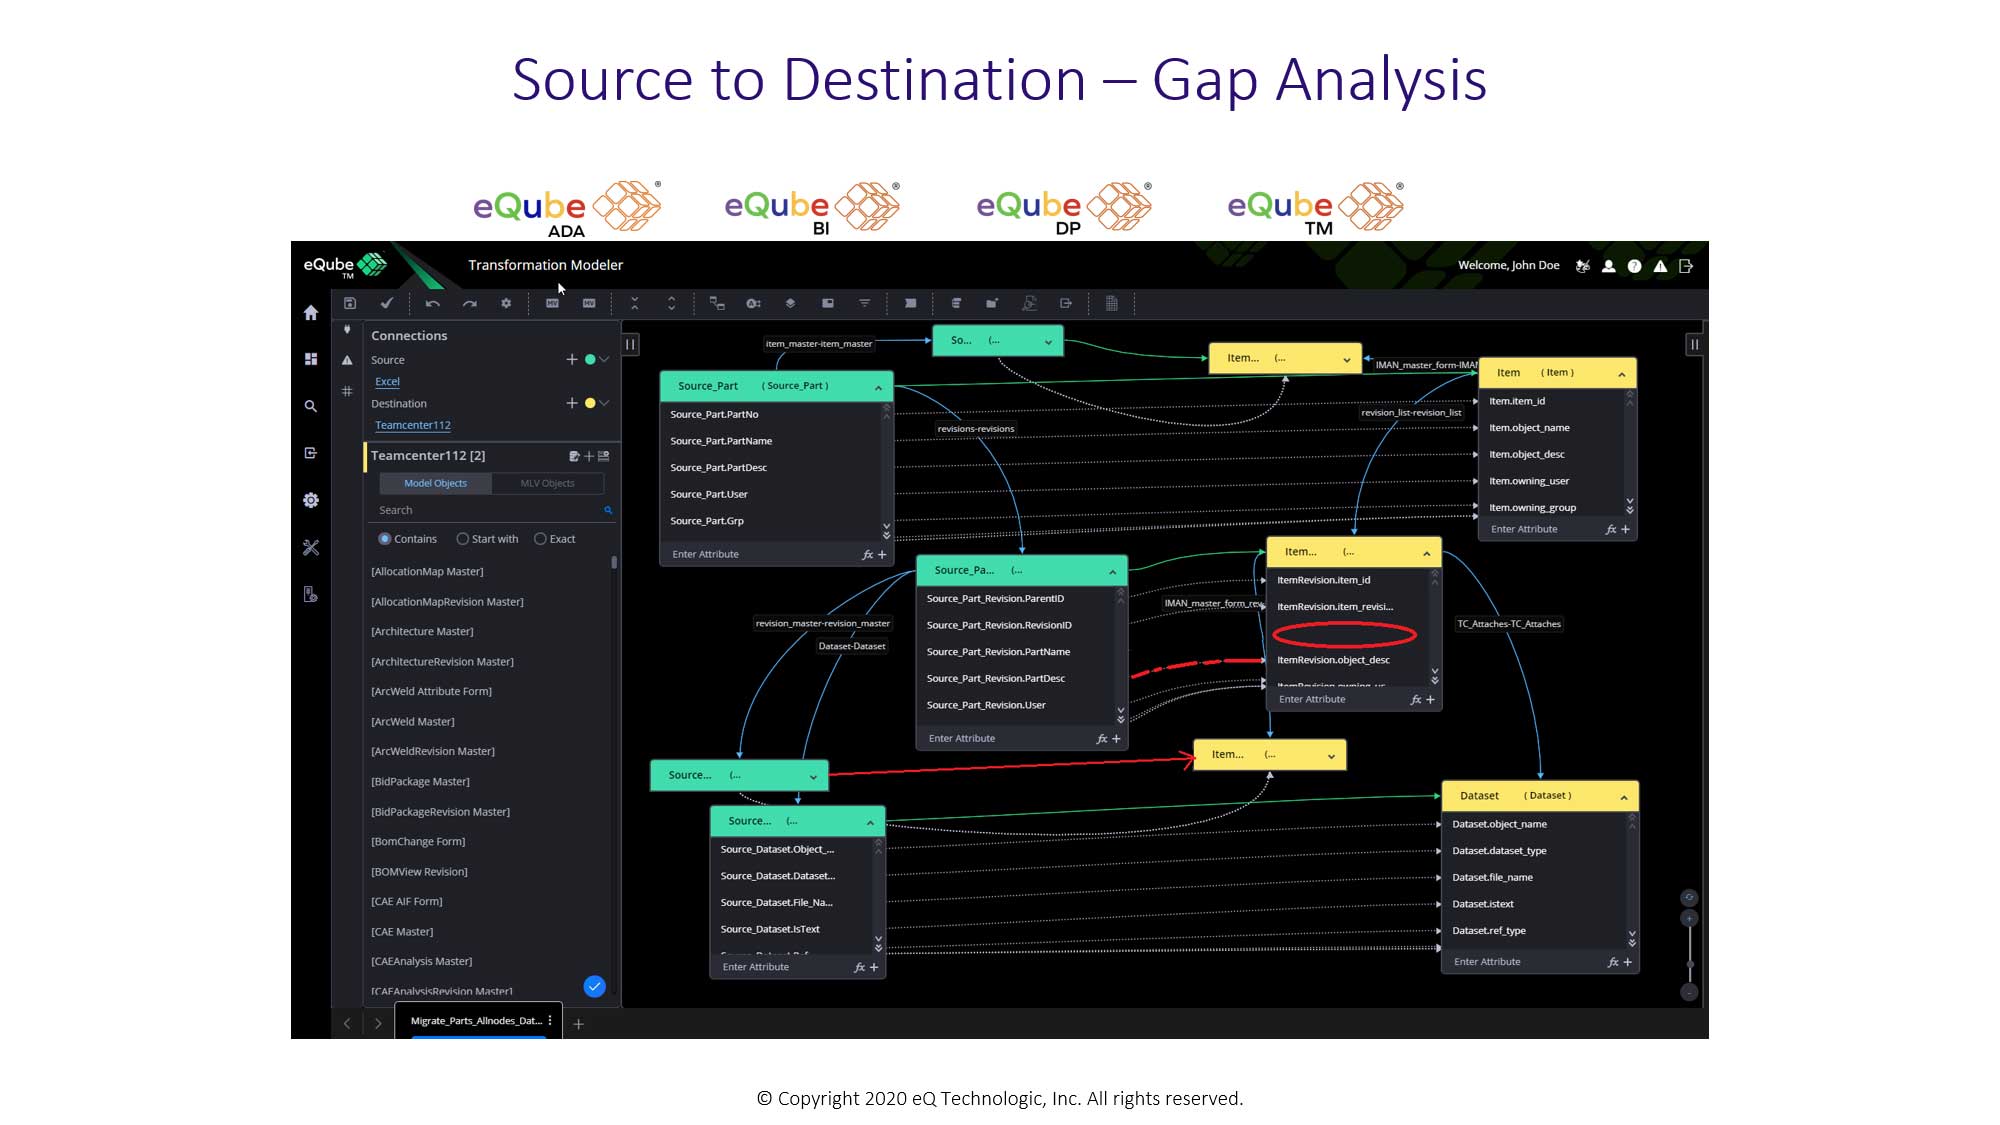Screen dimensions: 2000x1125
Task: Open the dashboard icon in left sidebar
Action: [311, 359]
